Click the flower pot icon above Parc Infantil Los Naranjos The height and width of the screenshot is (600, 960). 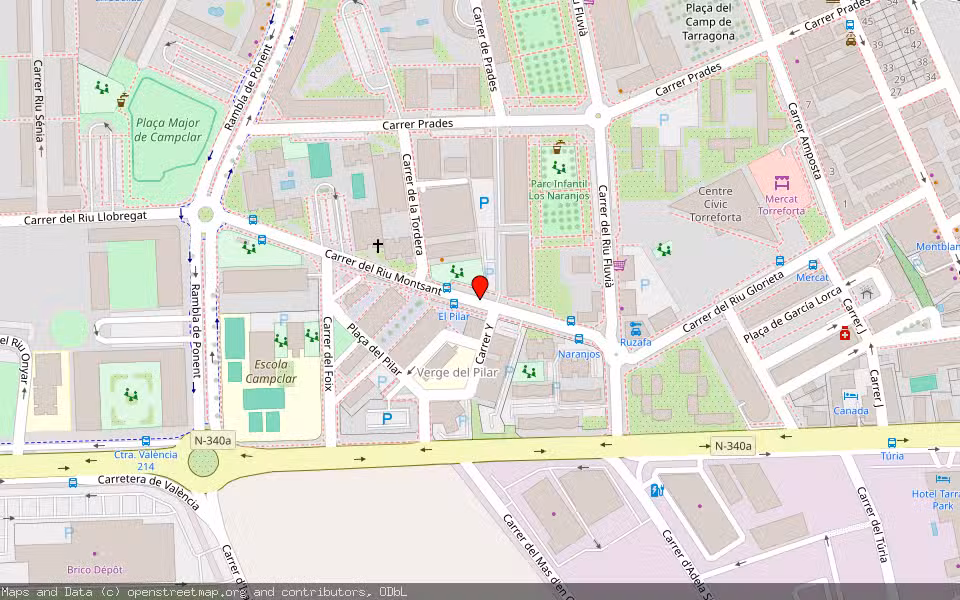click(558, 148)
